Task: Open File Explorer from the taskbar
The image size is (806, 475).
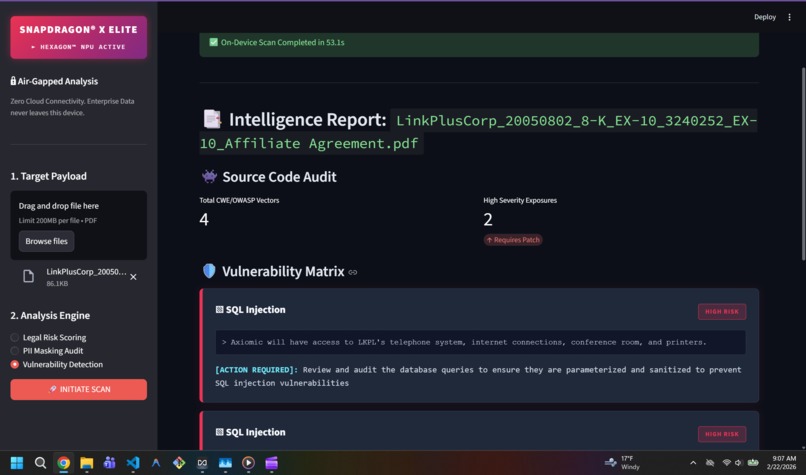Action: coord(86,463)
